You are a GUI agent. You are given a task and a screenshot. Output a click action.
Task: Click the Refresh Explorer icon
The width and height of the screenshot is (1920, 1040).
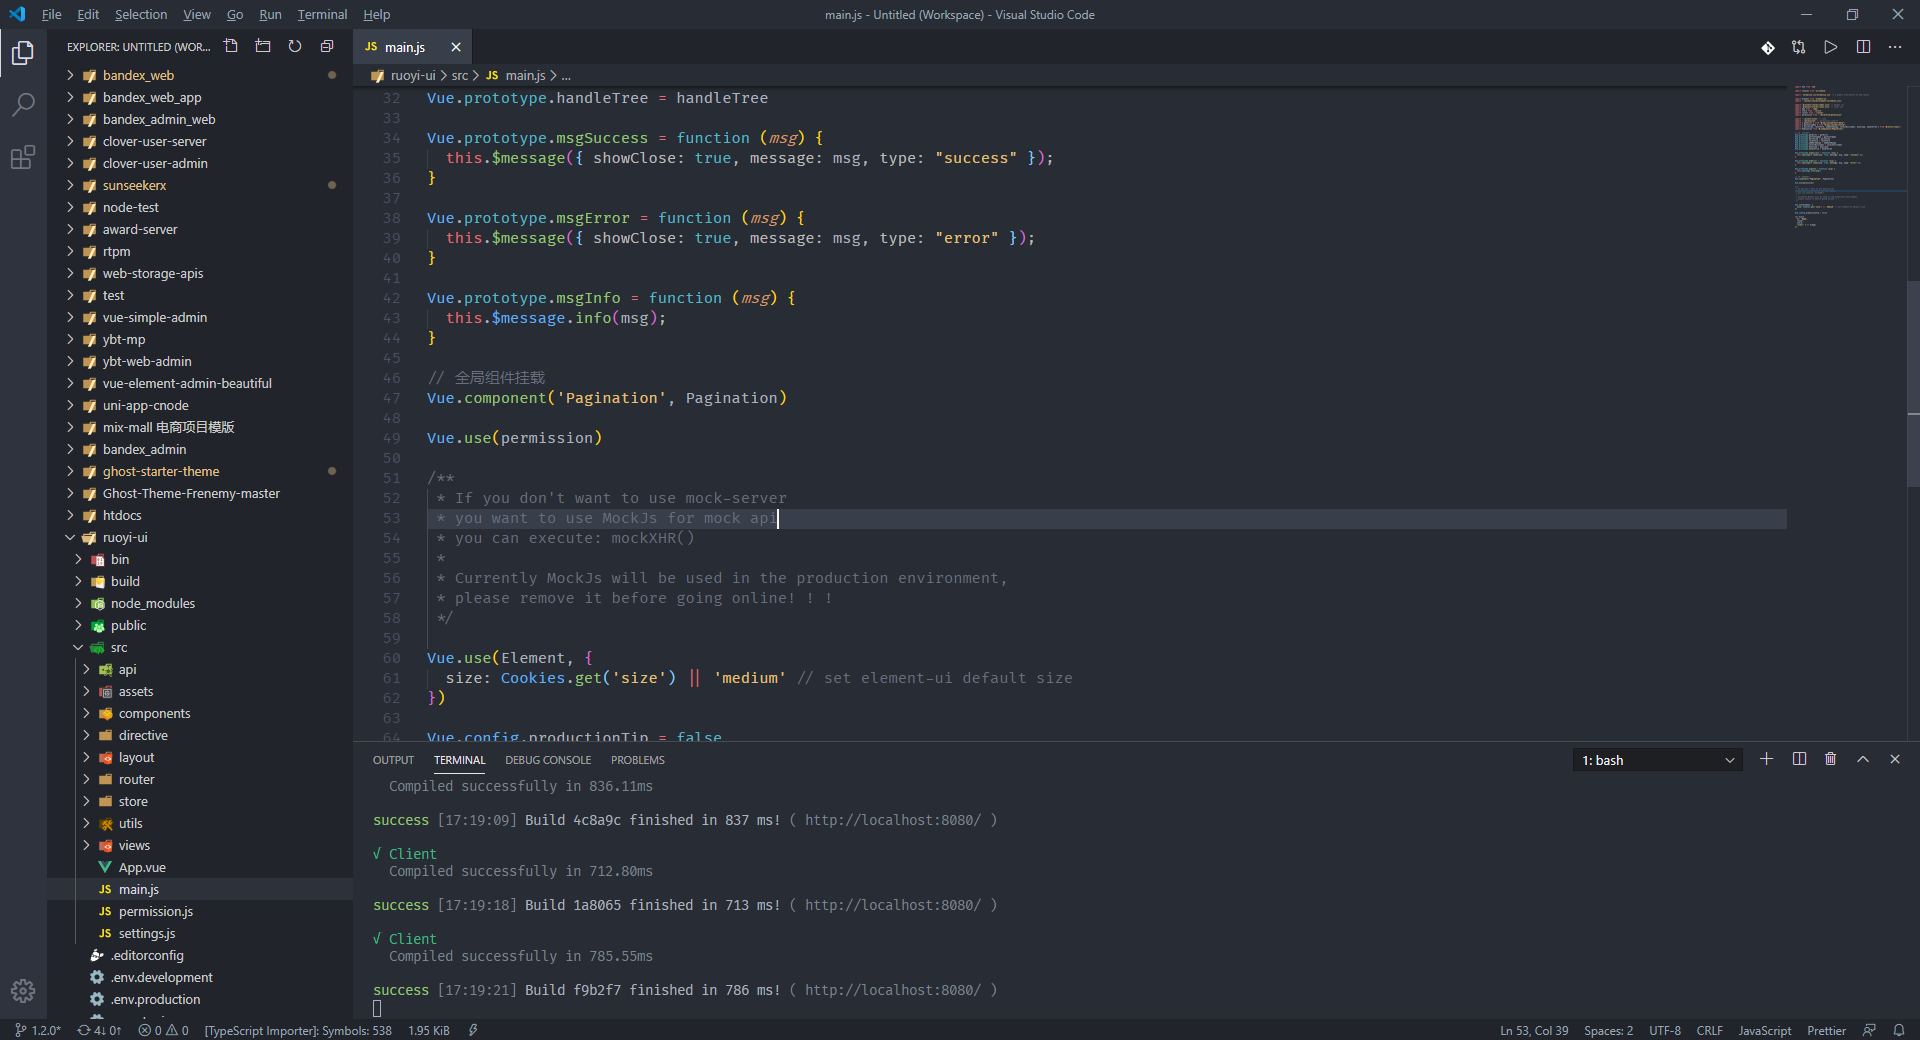click(x=295, y=47)
